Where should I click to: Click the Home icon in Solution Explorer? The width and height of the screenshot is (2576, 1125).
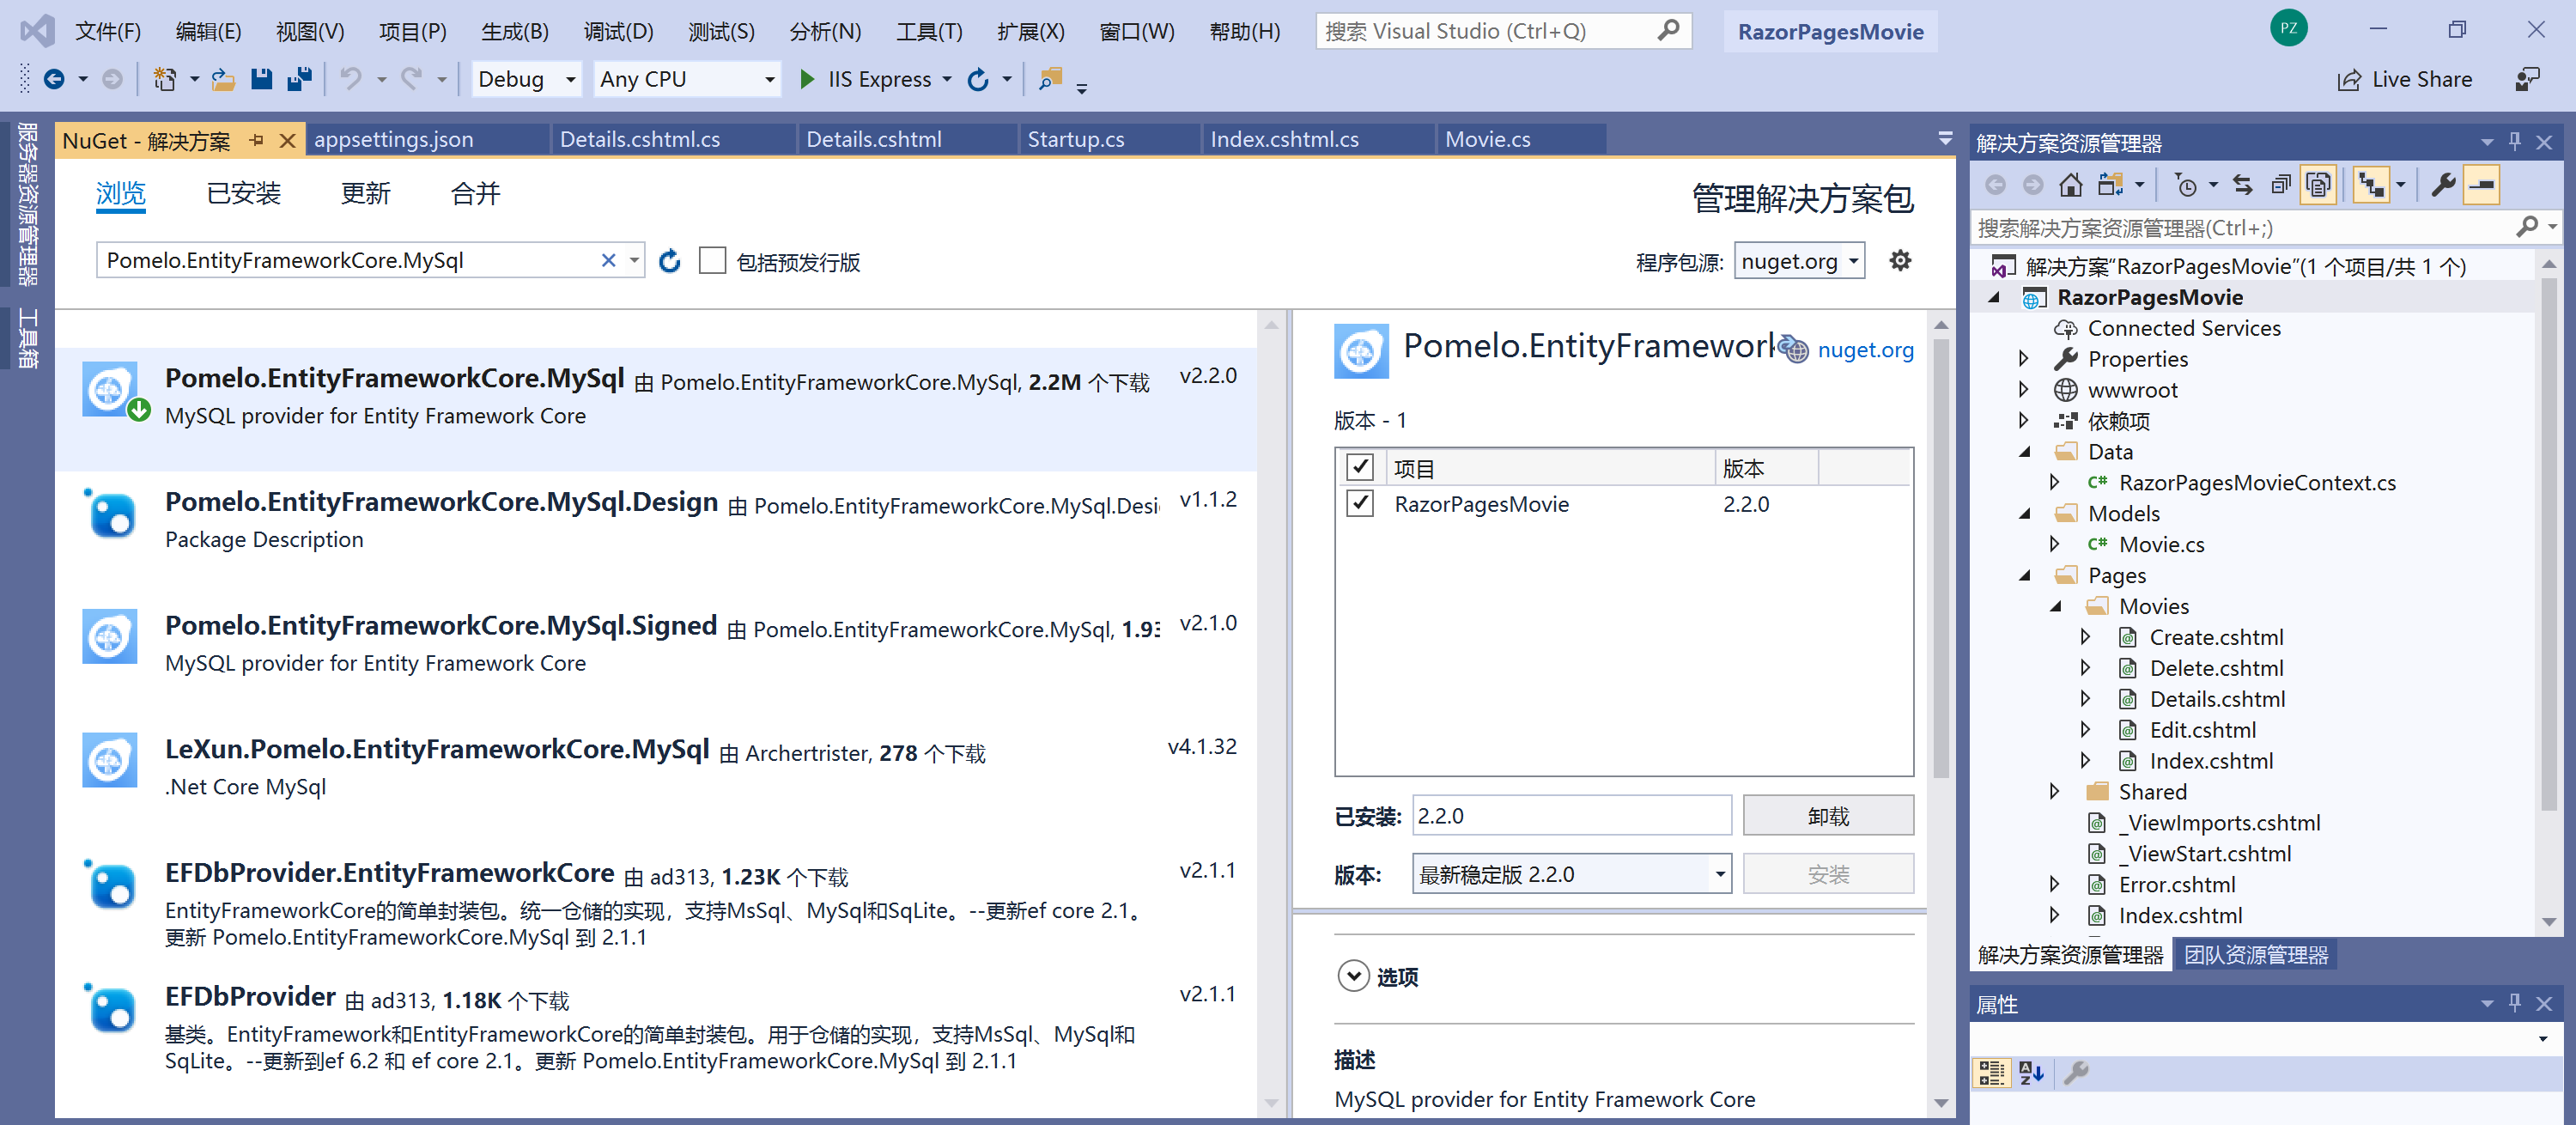tap(2071, 185)
